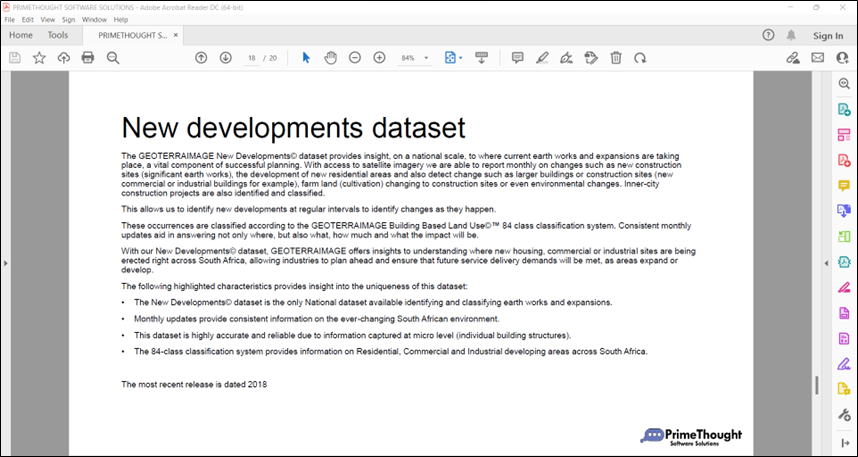Save the file with the floppy icon
This screenshot has width=858, height=457.
[15, 57]
